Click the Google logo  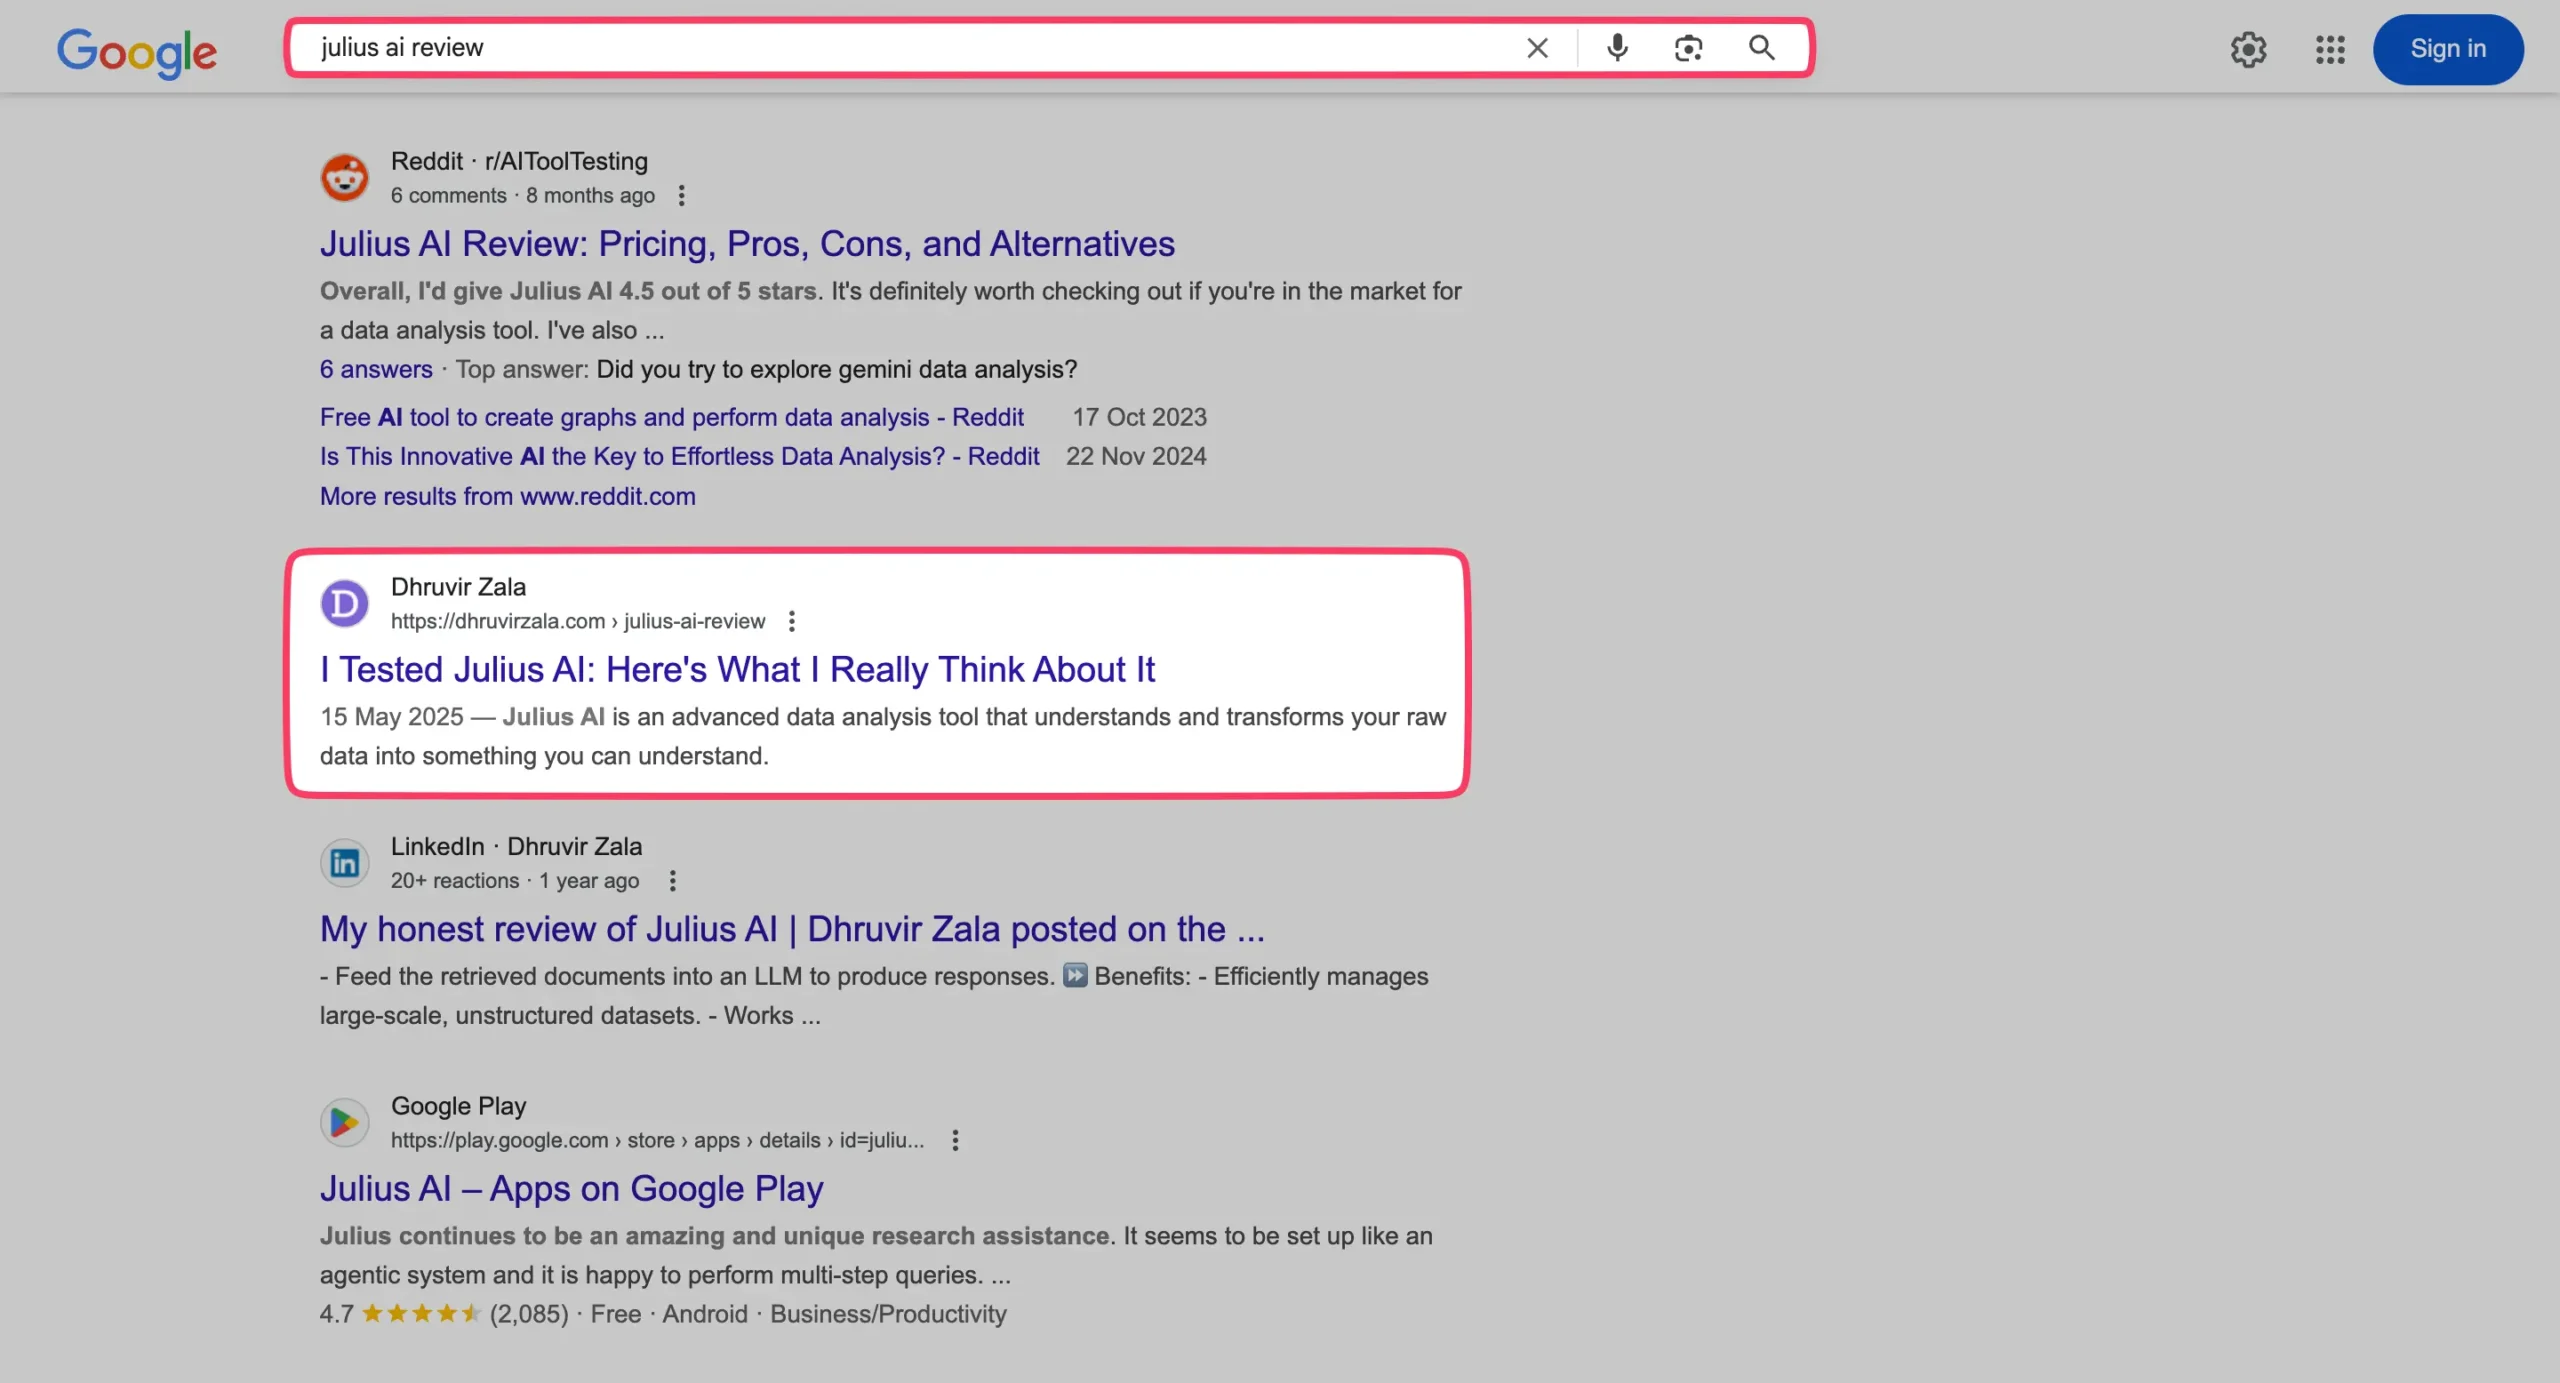click(136, 52)
